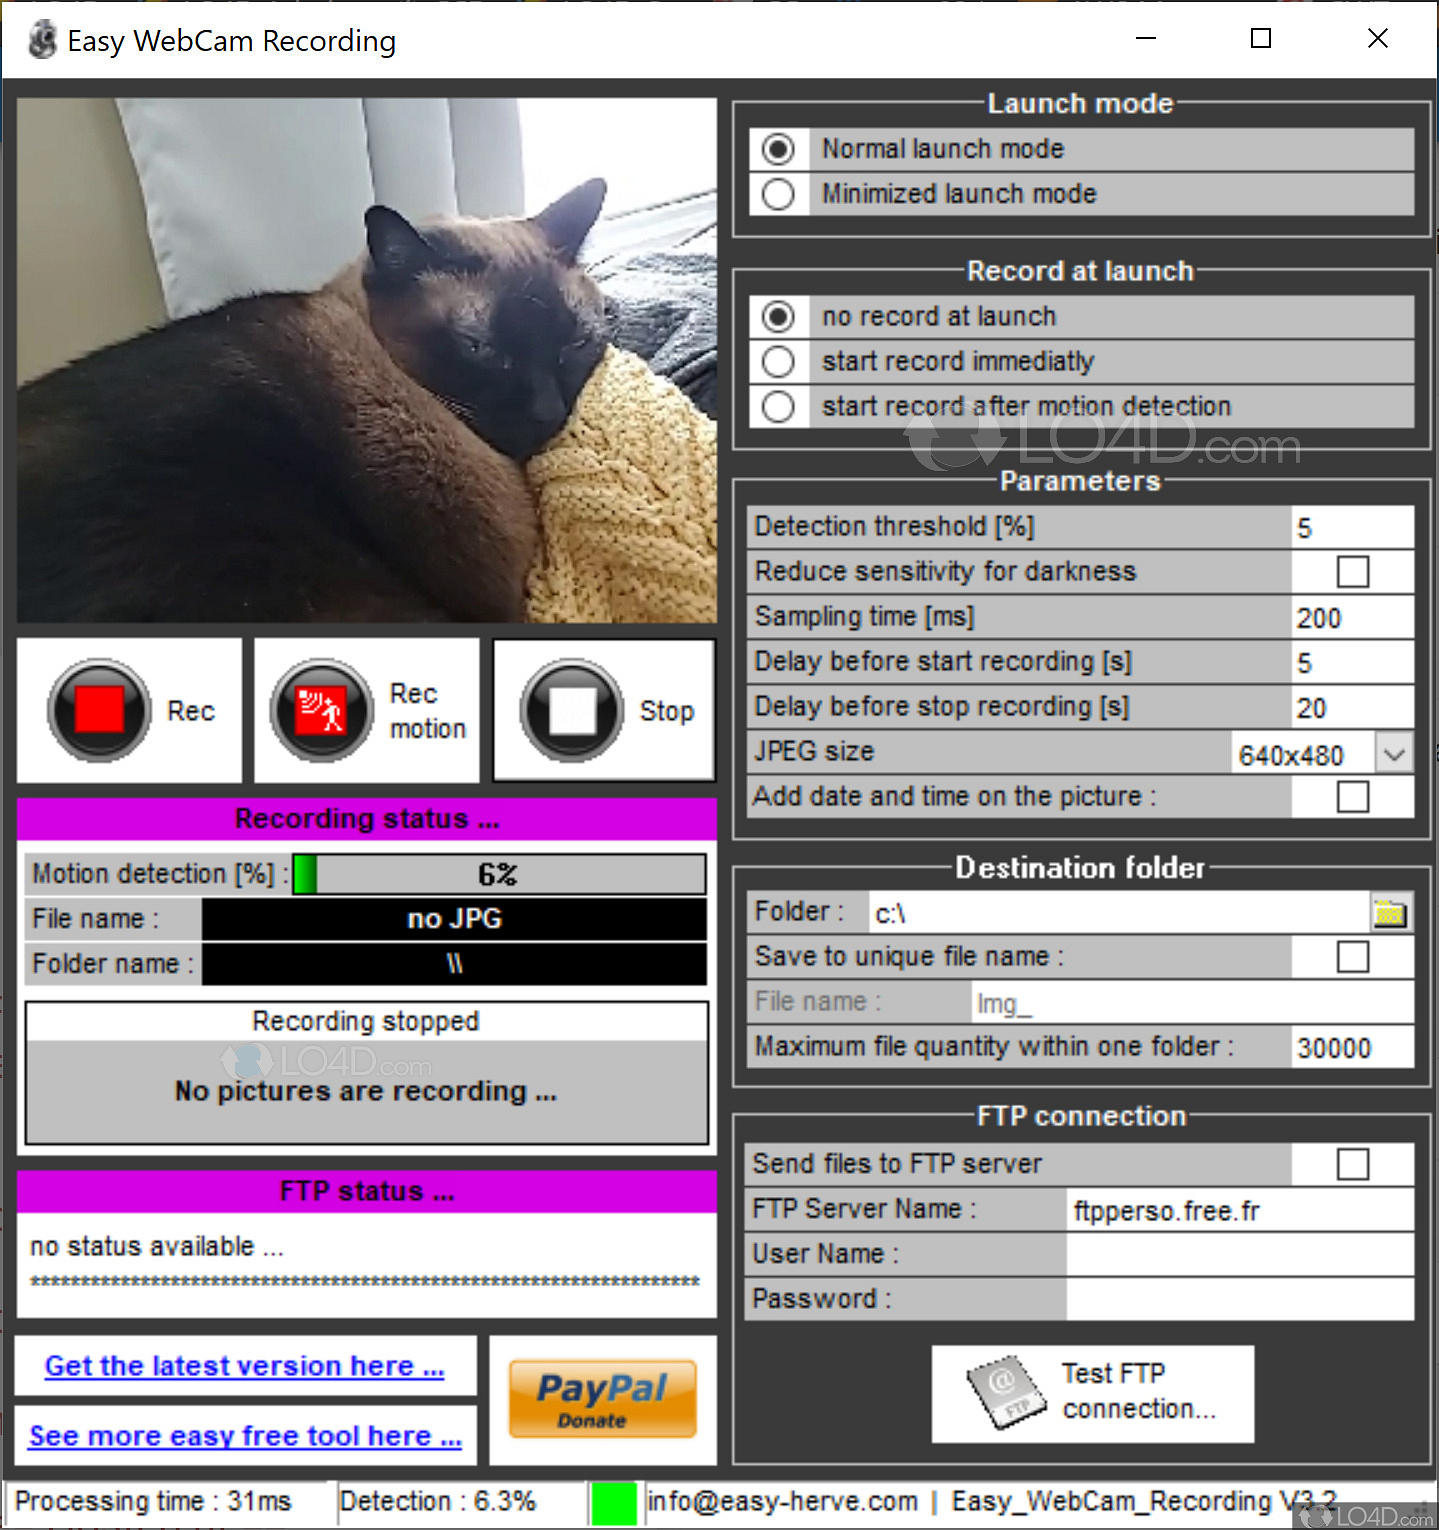This screenshot has width=1439, height=1530.
Task: Open folder browser icon next to Folder field
Action: 1390,912
